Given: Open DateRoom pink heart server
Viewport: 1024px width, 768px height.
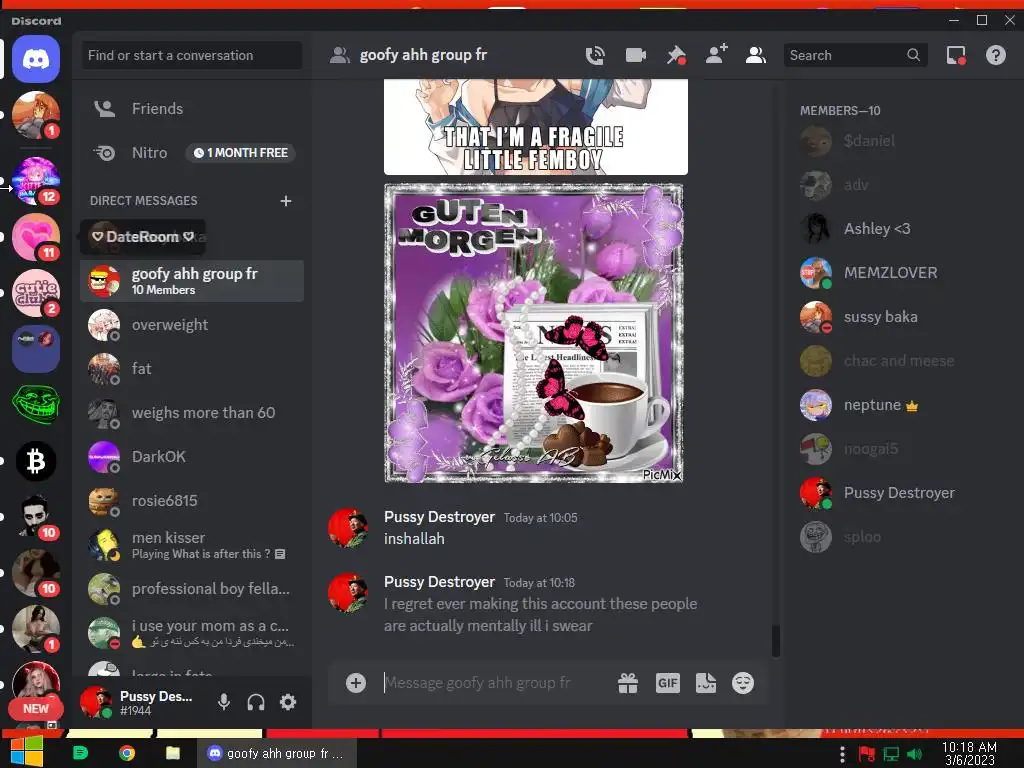Looking at the screenshot, I should (x=36, y=237).
